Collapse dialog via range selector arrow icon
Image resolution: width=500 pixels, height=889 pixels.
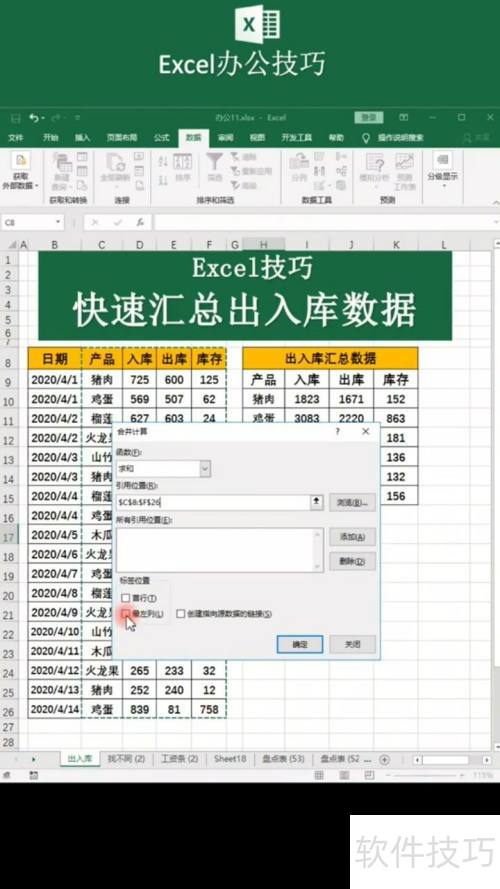click(x=316, y=502)
